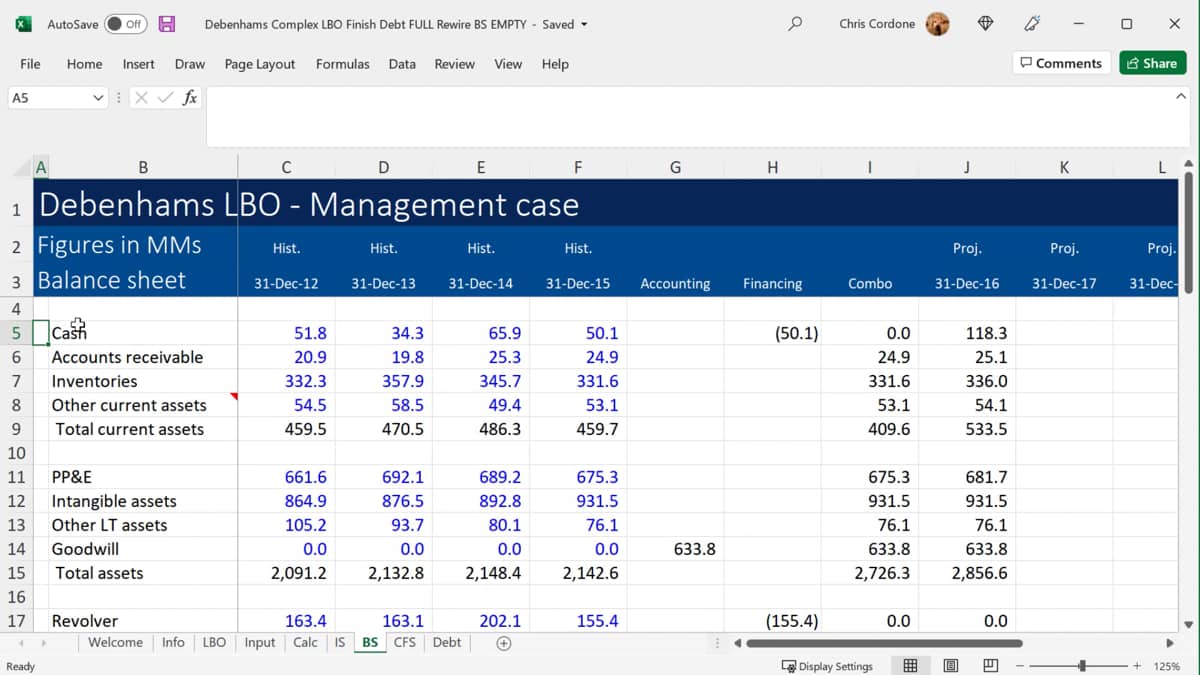Select column G header
The image size is (1200, 675).
(675, 167)
